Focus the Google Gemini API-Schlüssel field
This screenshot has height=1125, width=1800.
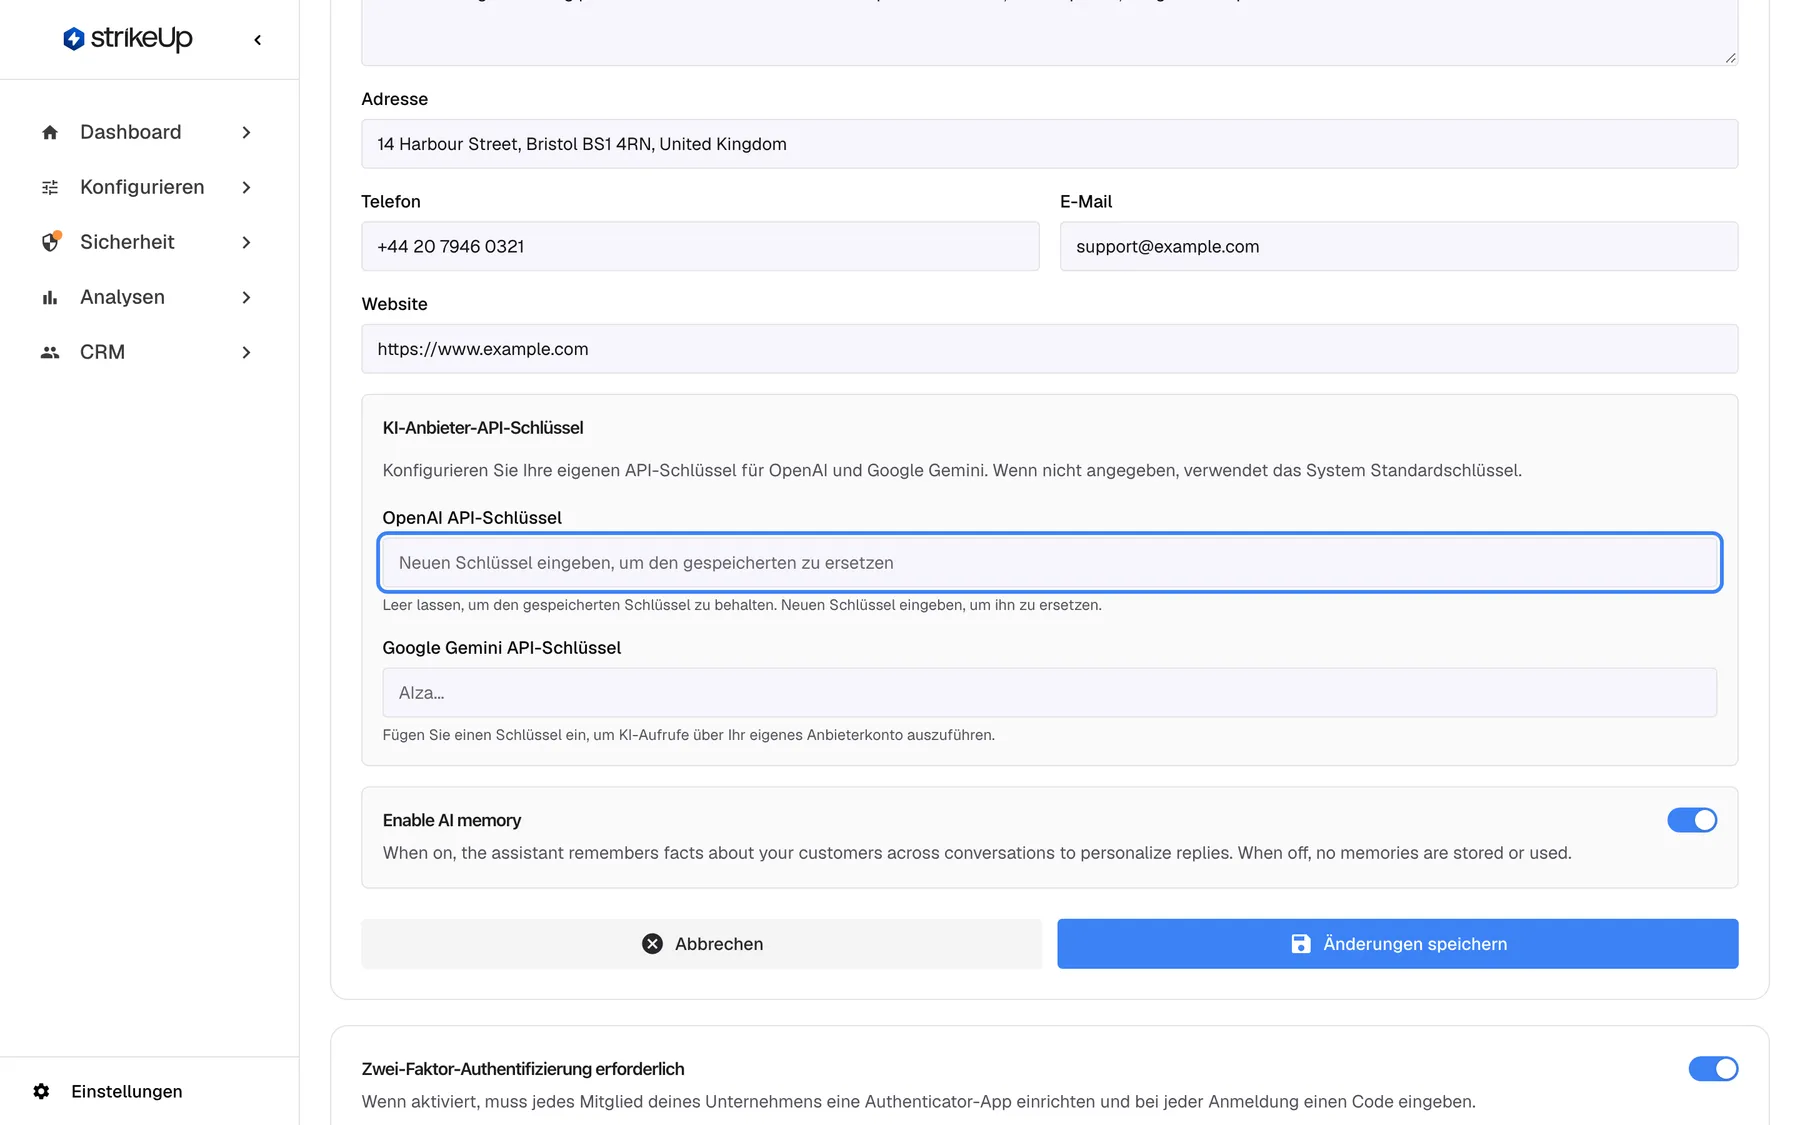[1049, 693]
